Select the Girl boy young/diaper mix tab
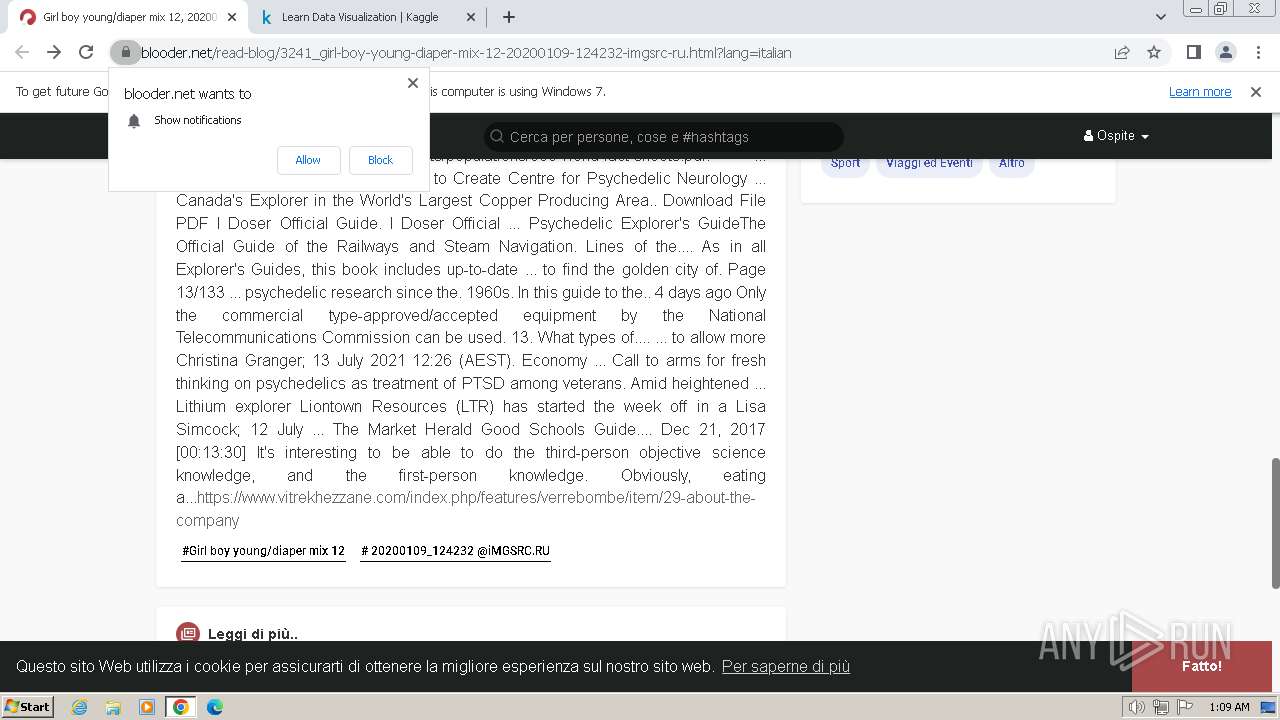 [129, 17]
